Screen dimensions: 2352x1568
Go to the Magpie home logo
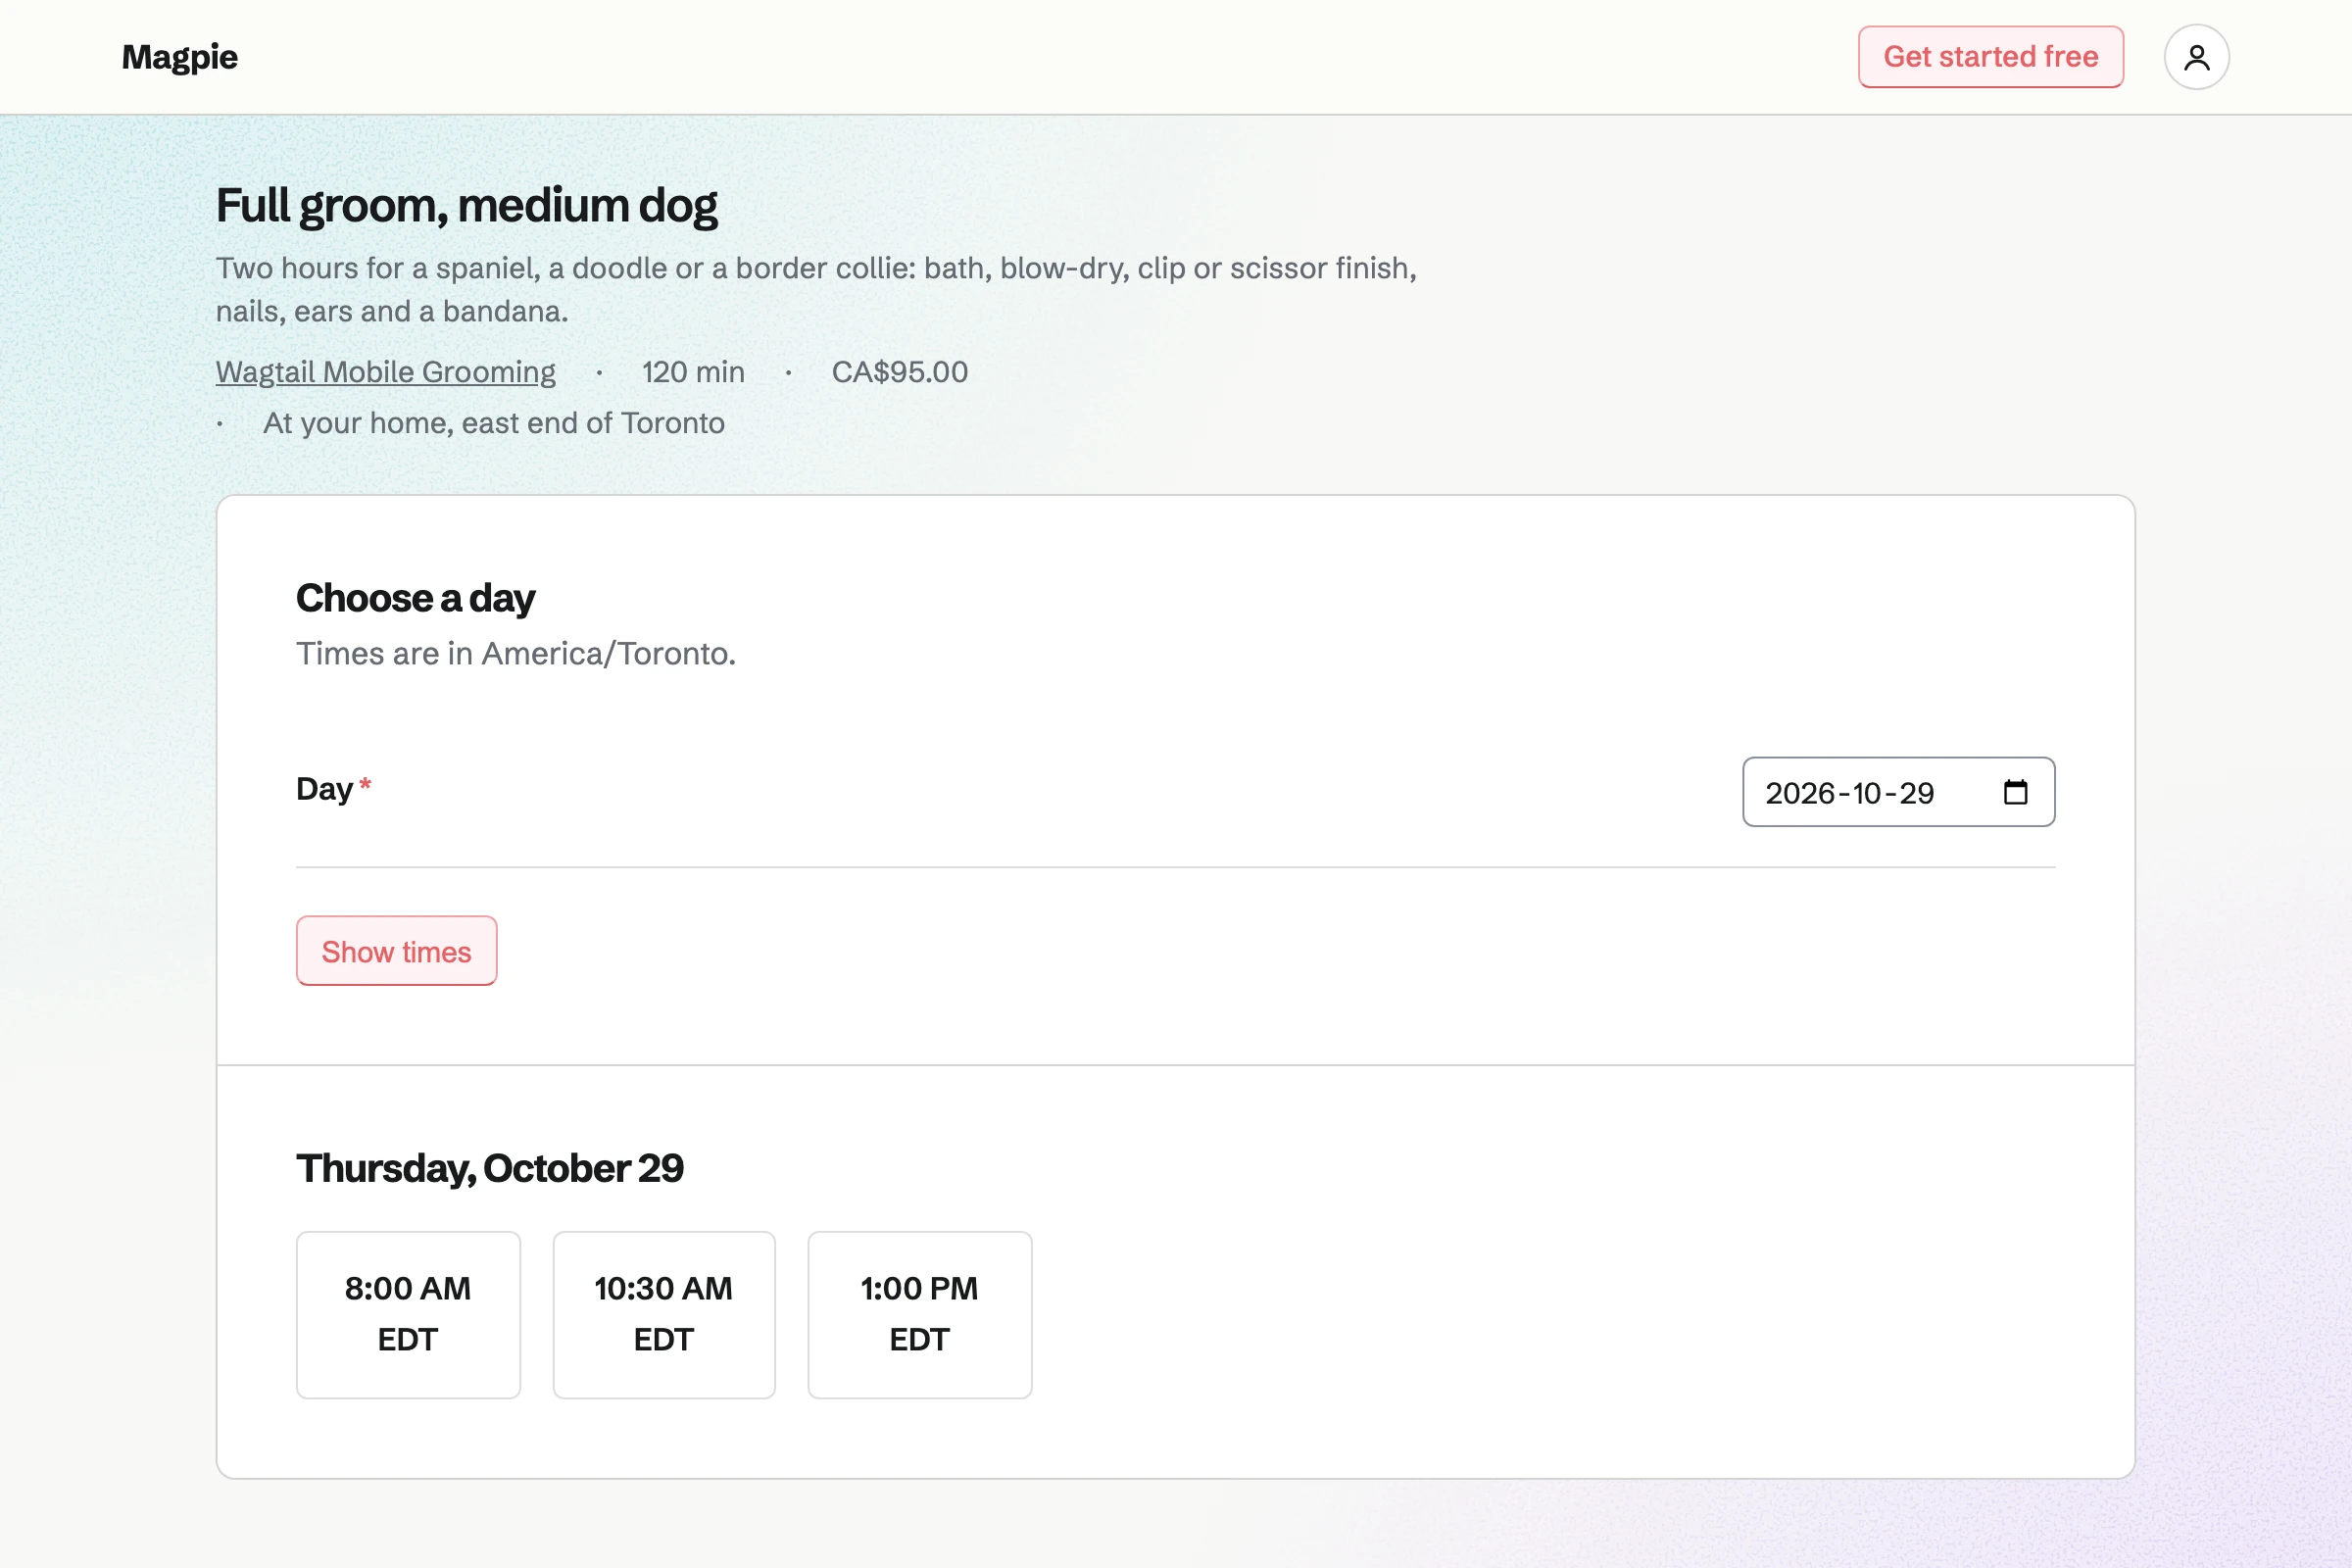(180, 57)
